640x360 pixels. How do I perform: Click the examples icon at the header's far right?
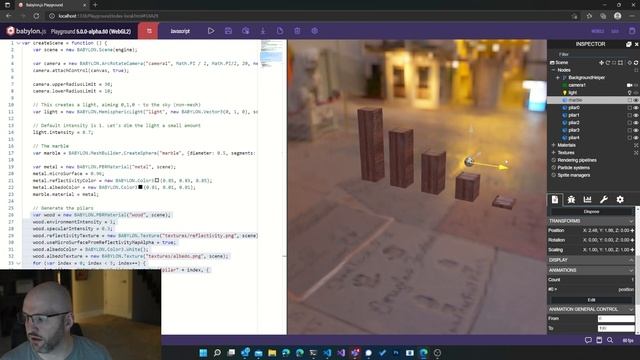point(632,31)
